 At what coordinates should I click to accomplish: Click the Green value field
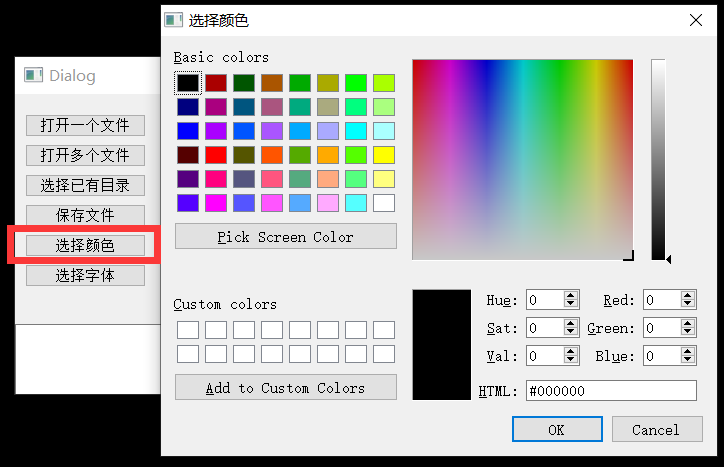[x=662, y=328]
